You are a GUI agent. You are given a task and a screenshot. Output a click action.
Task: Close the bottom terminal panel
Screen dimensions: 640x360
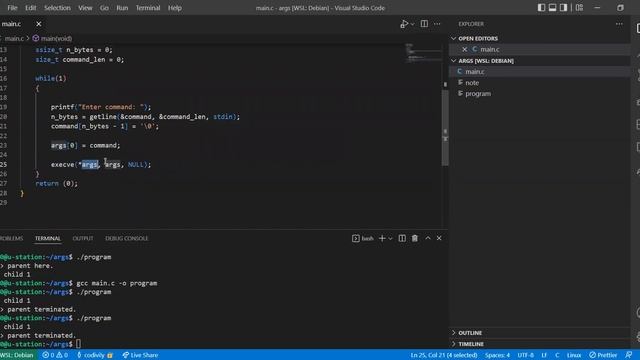tap(439, 238)
